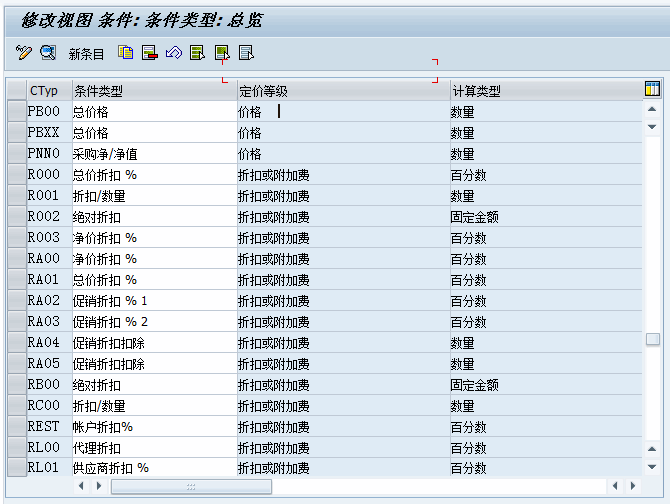670x504 pixels.
Task: Select the 条件类型 column header
Action: click(x=155, y=91)
